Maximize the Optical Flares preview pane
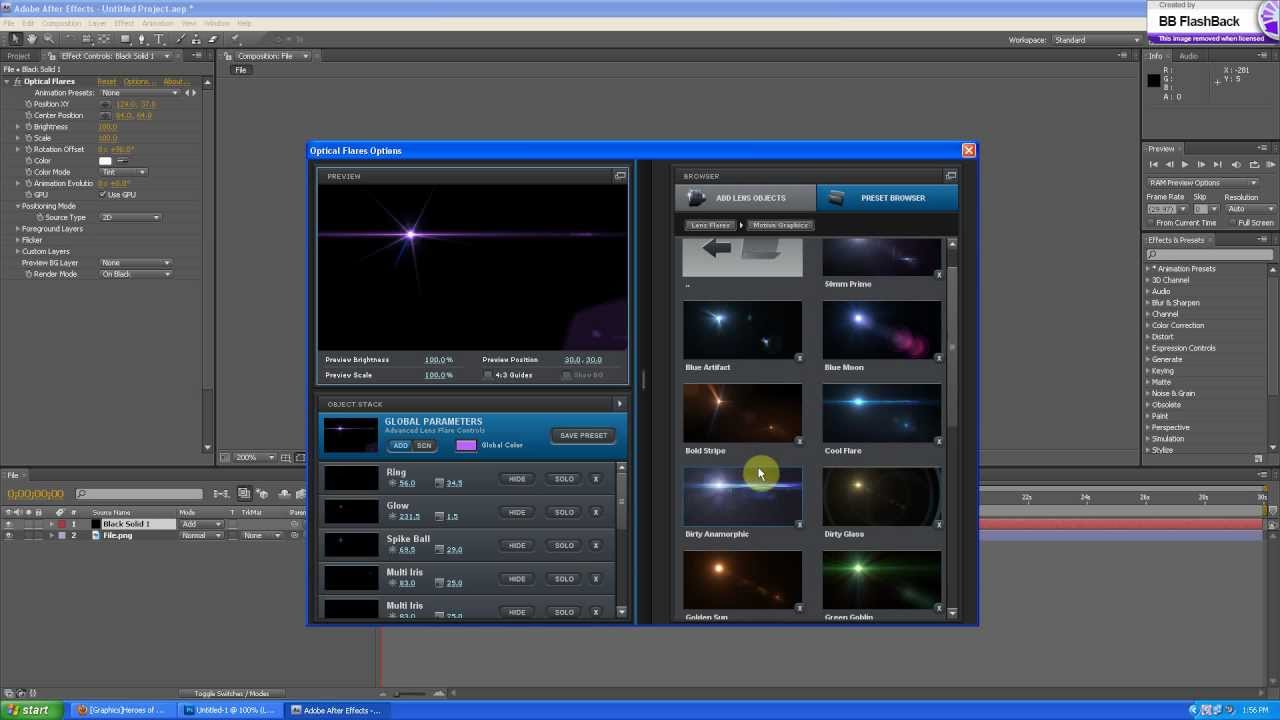 click(x=620, y=176)
